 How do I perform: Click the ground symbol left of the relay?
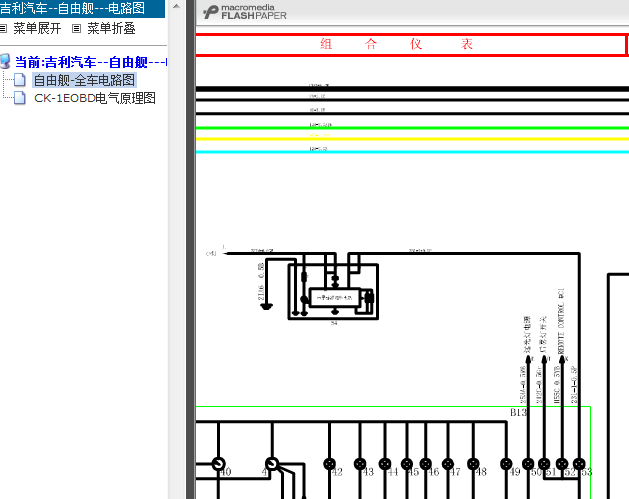pyautogui.click(x=266, y=306)
